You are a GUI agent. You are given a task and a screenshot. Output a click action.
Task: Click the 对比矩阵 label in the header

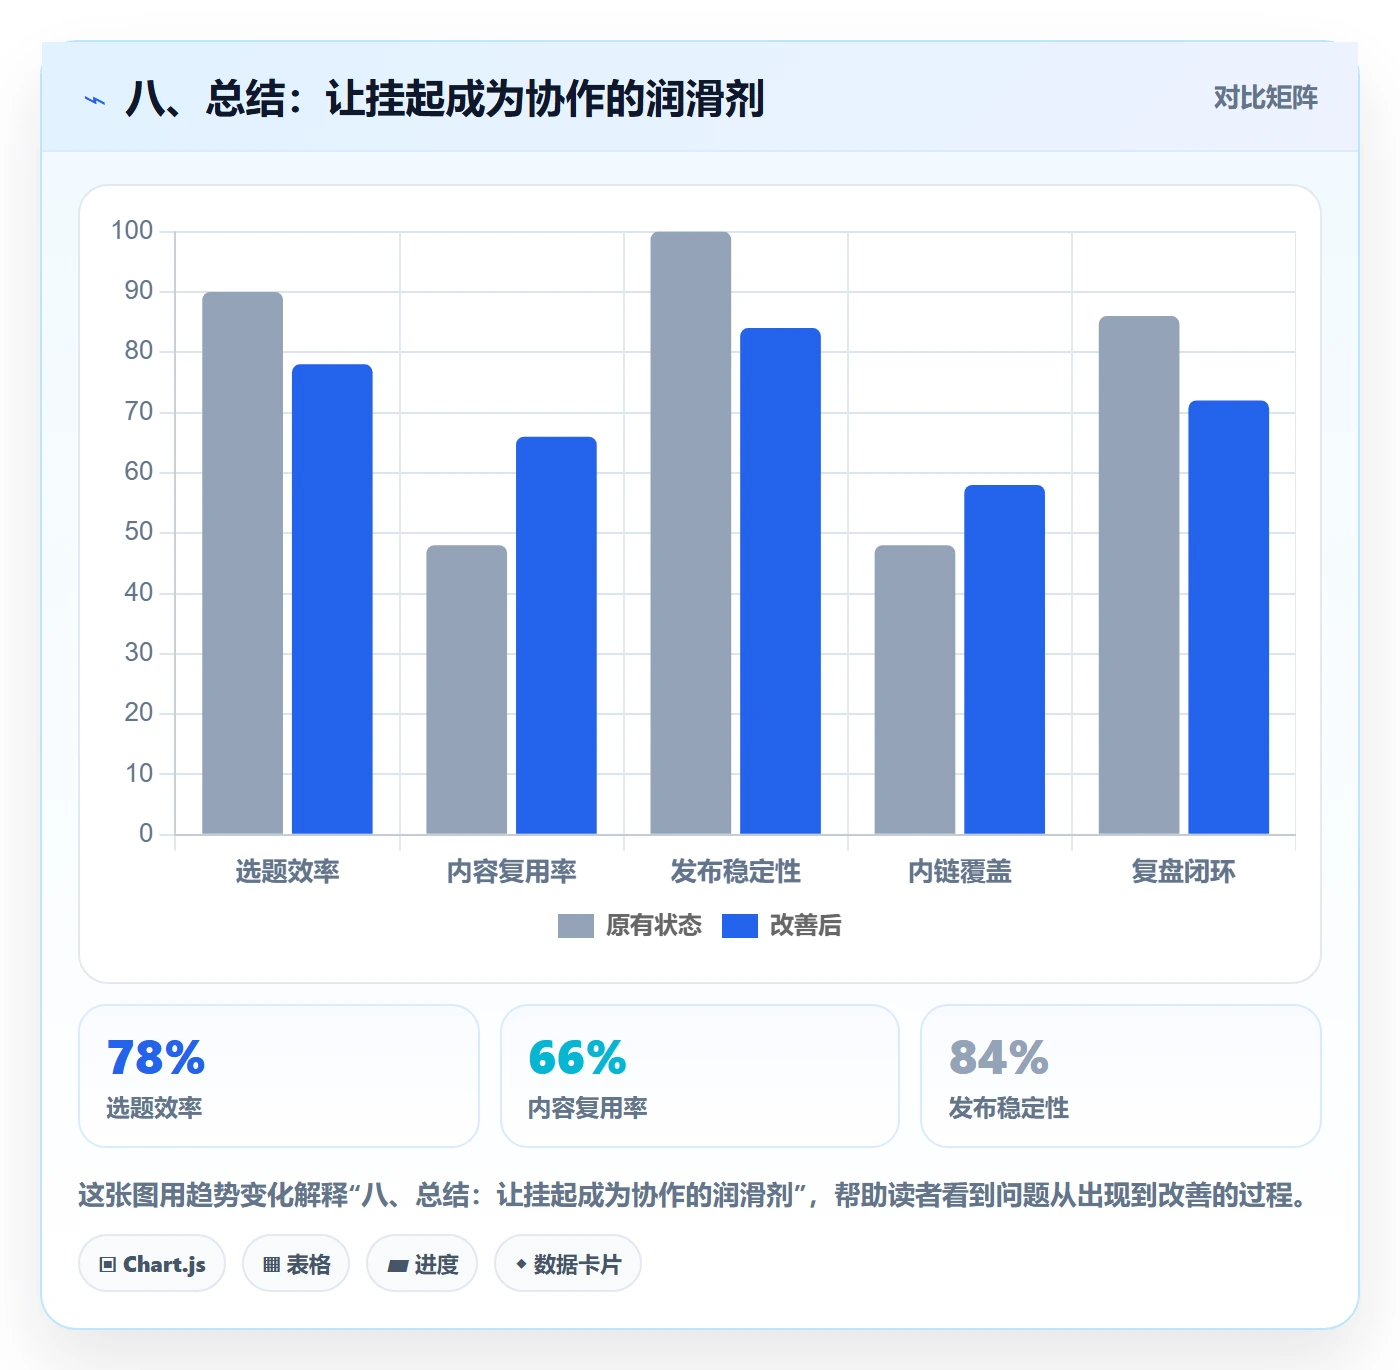pyautogui.click(x=1265, y=97)
